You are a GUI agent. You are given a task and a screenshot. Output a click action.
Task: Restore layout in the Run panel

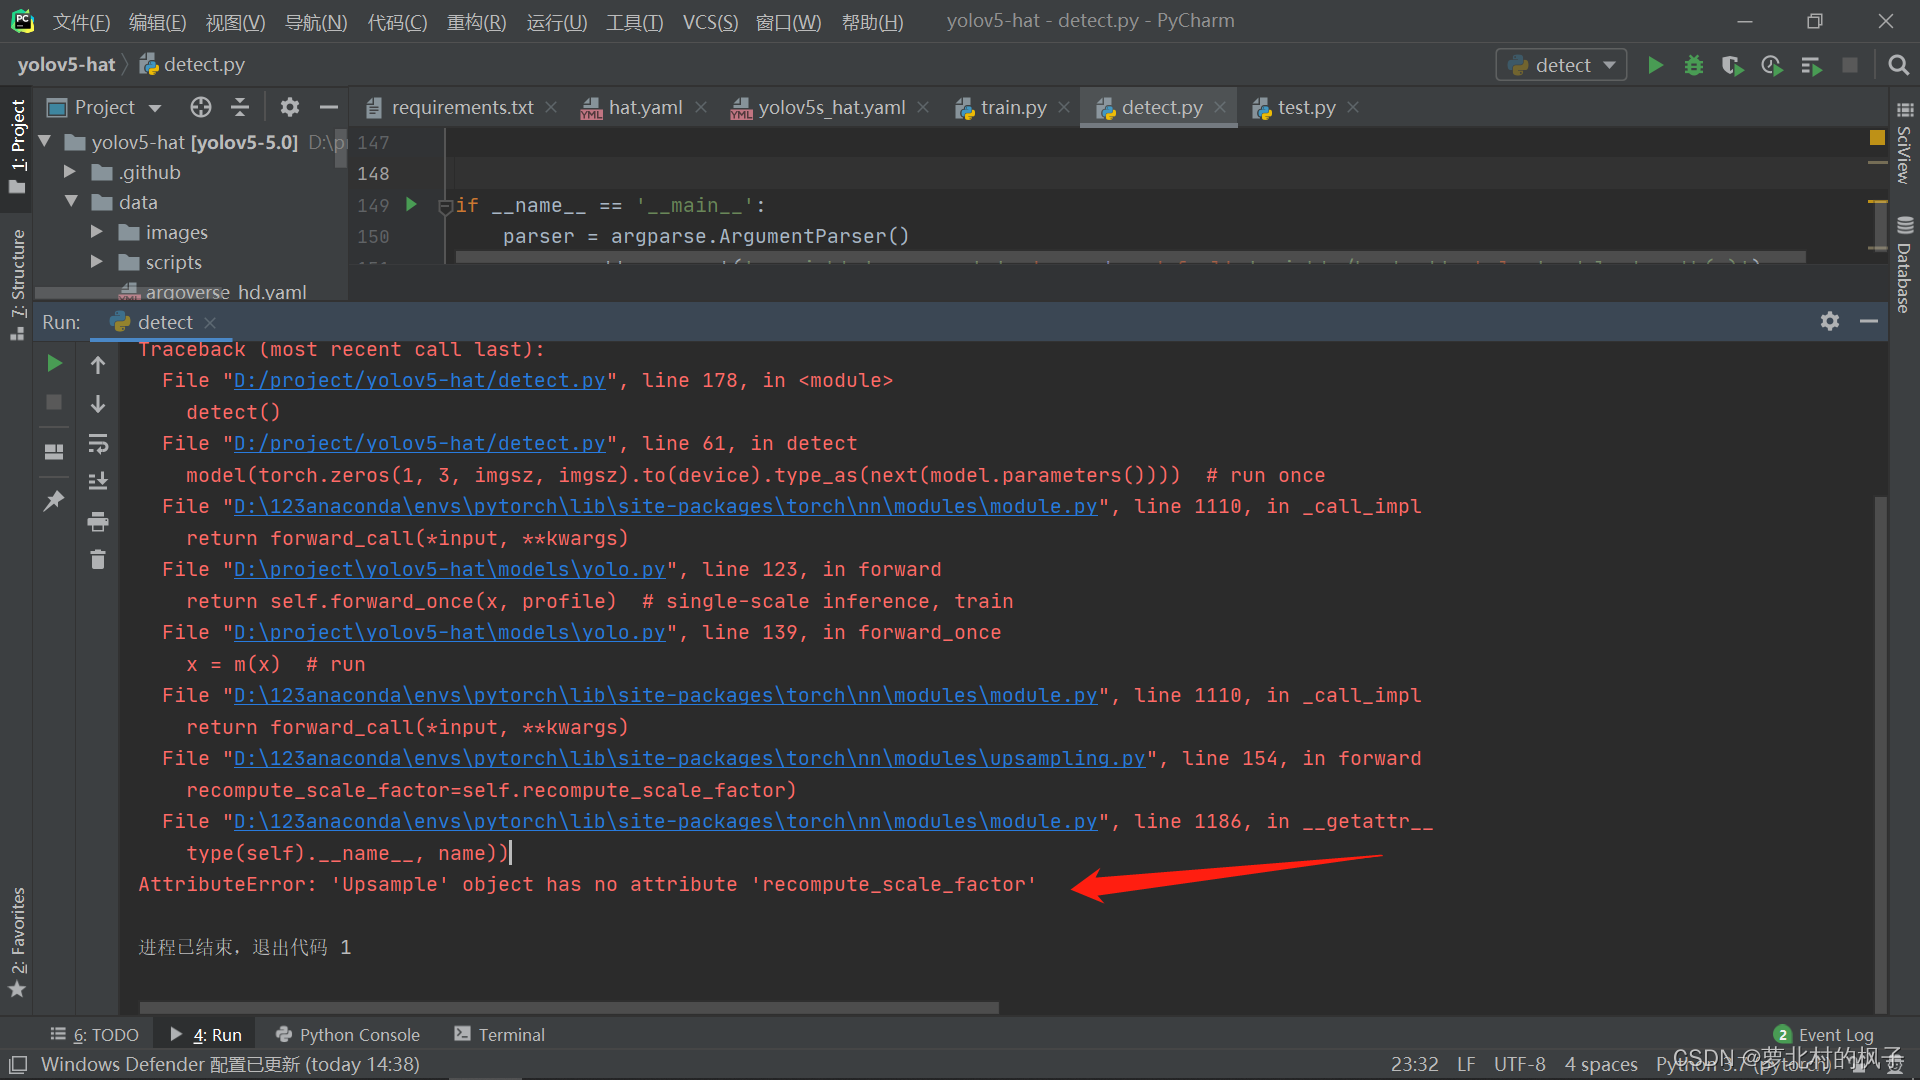54,451
